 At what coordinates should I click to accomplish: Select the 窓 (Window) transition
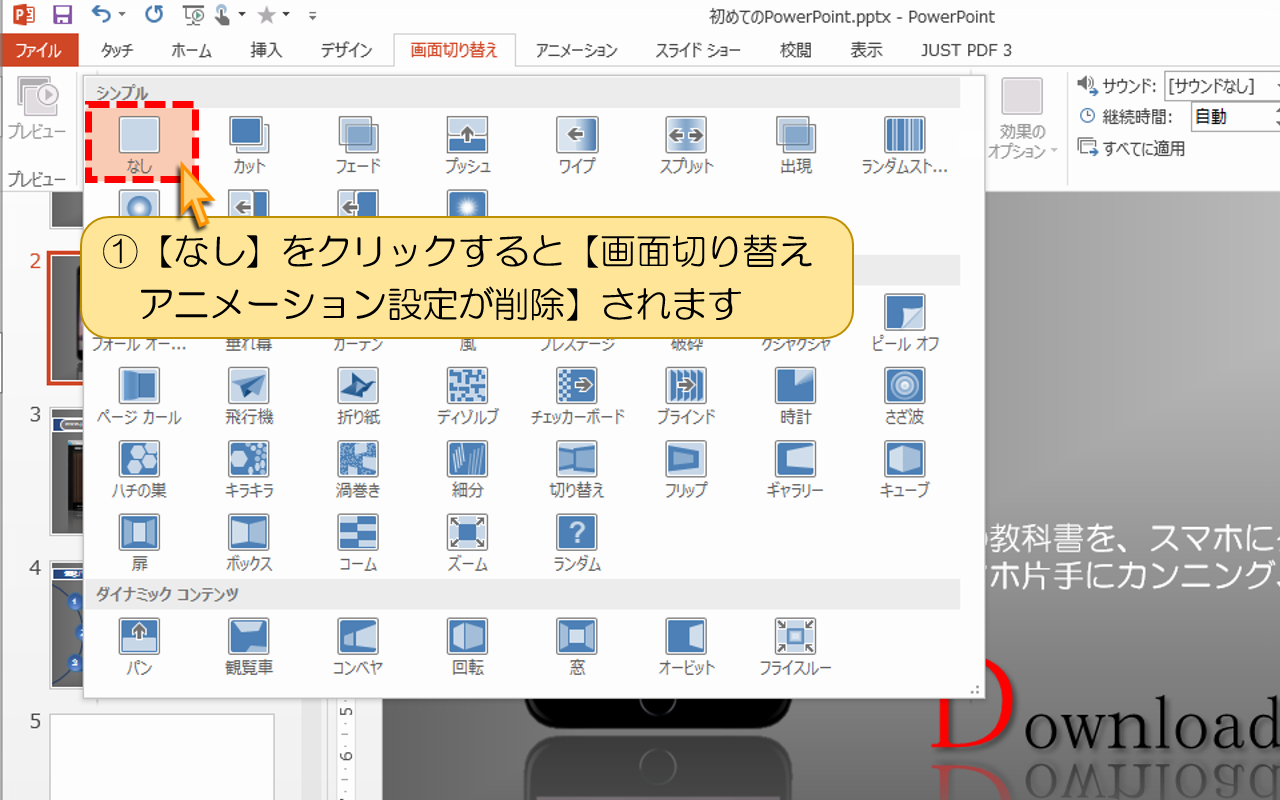[x=577, y=646]
